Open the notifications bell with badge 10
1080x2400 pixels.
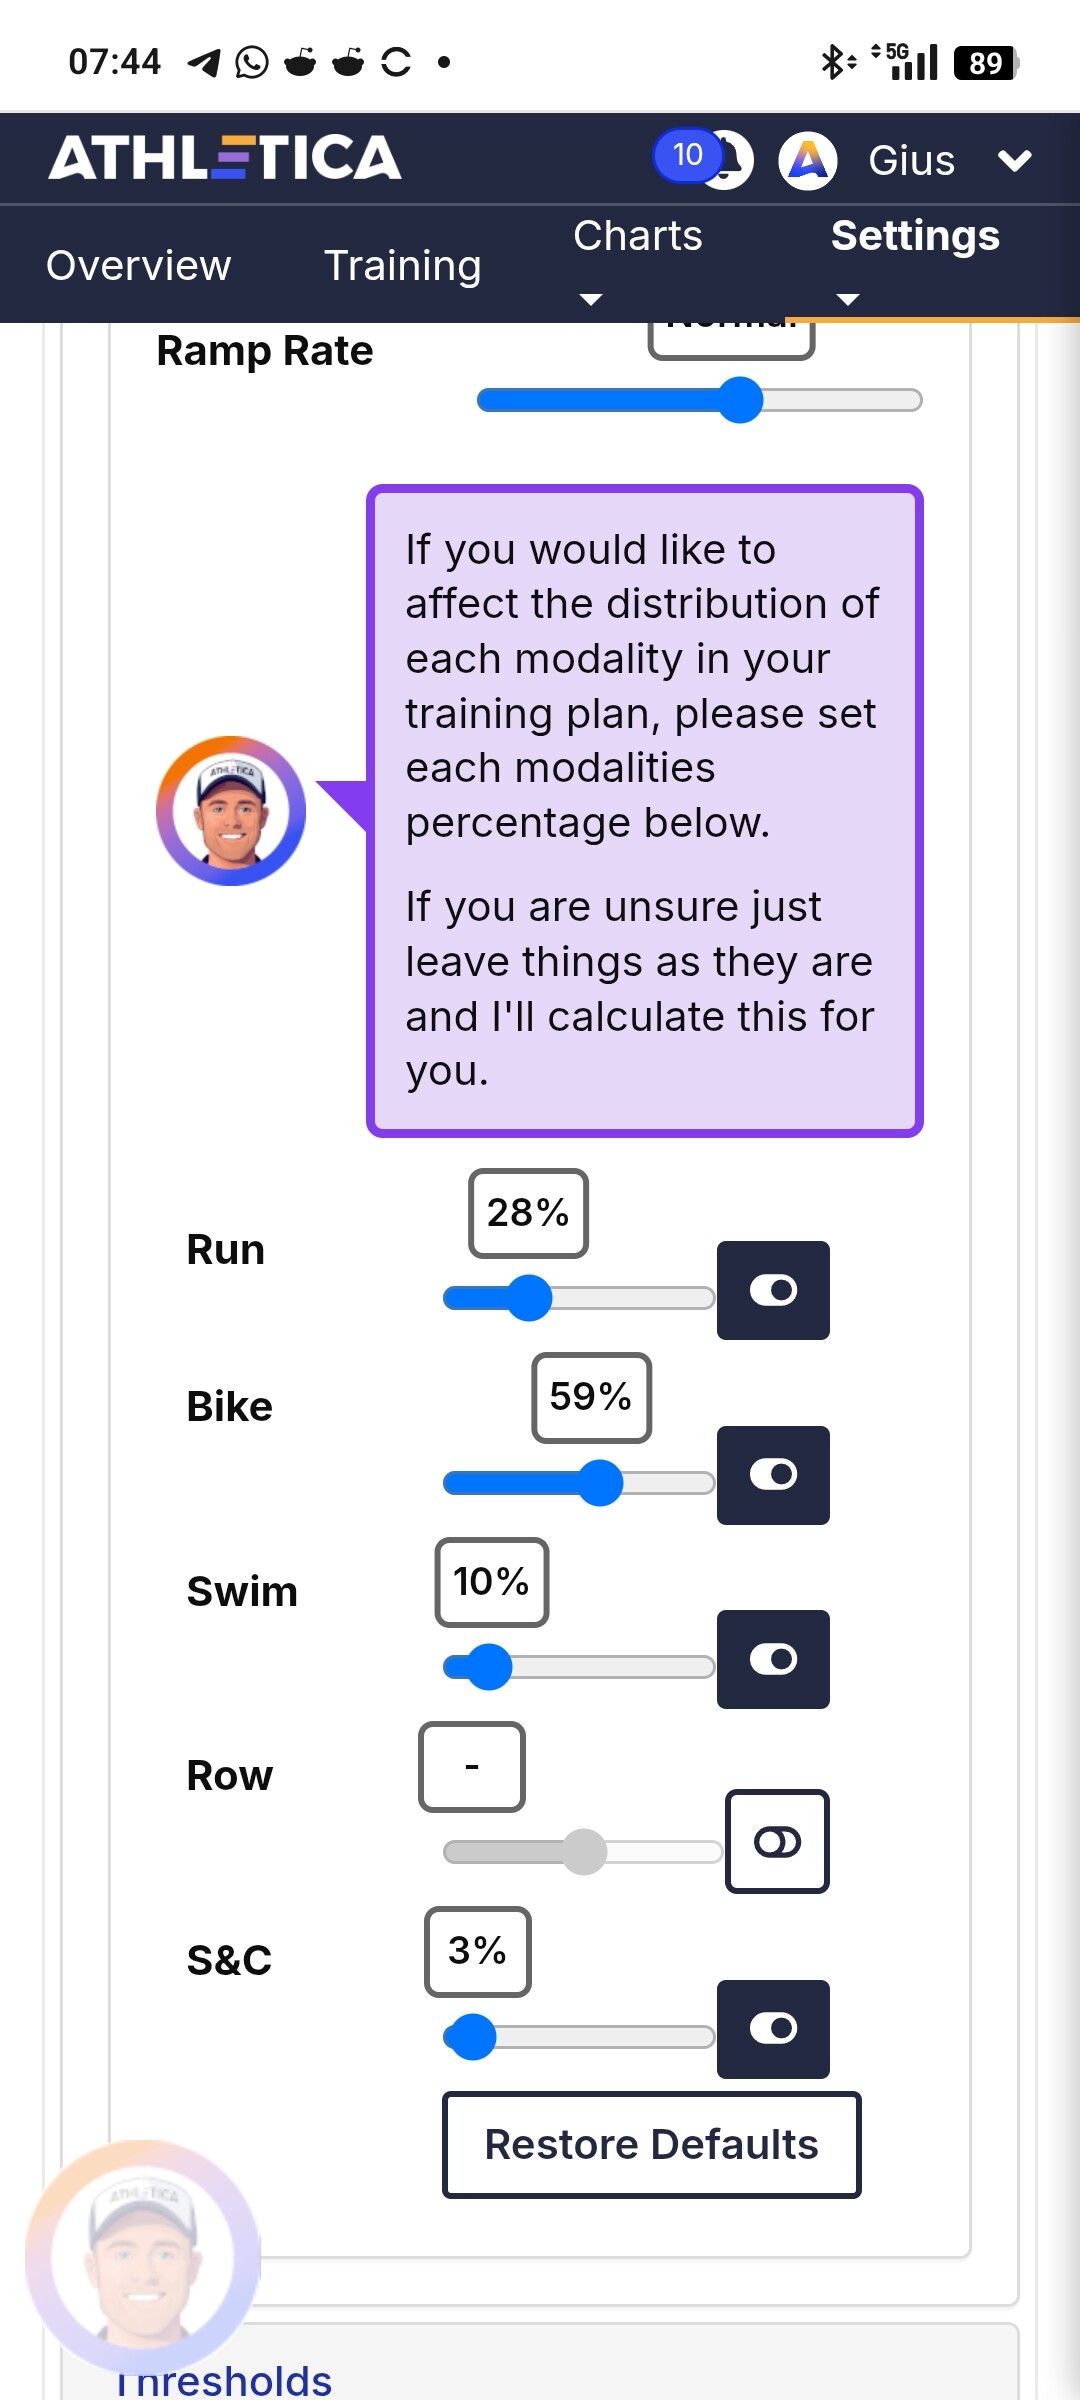[704, 159]
